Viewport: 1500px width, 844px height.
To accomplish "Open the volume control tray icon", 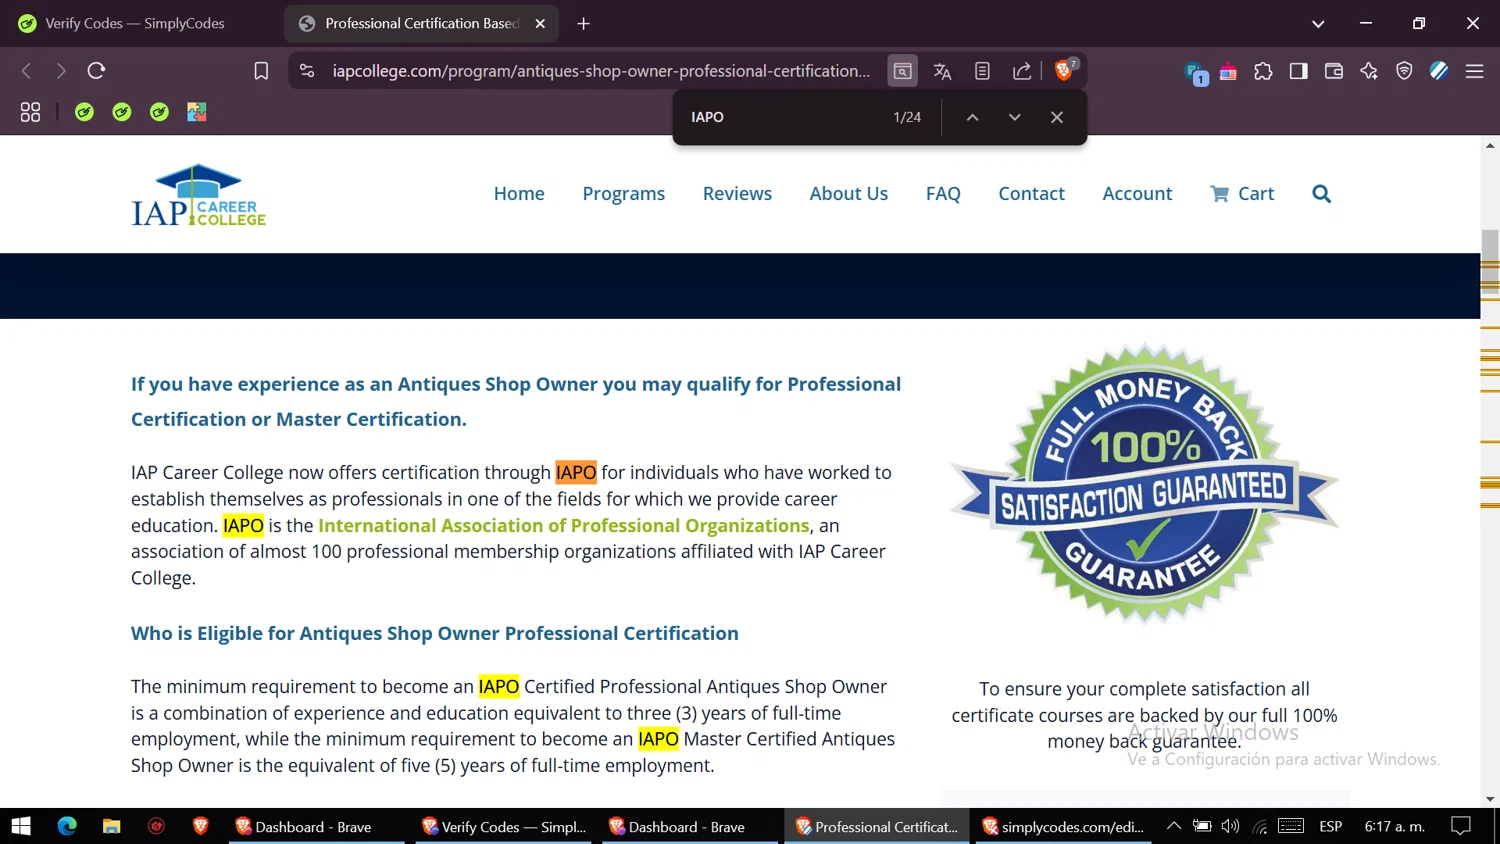I will point(1230,826).
